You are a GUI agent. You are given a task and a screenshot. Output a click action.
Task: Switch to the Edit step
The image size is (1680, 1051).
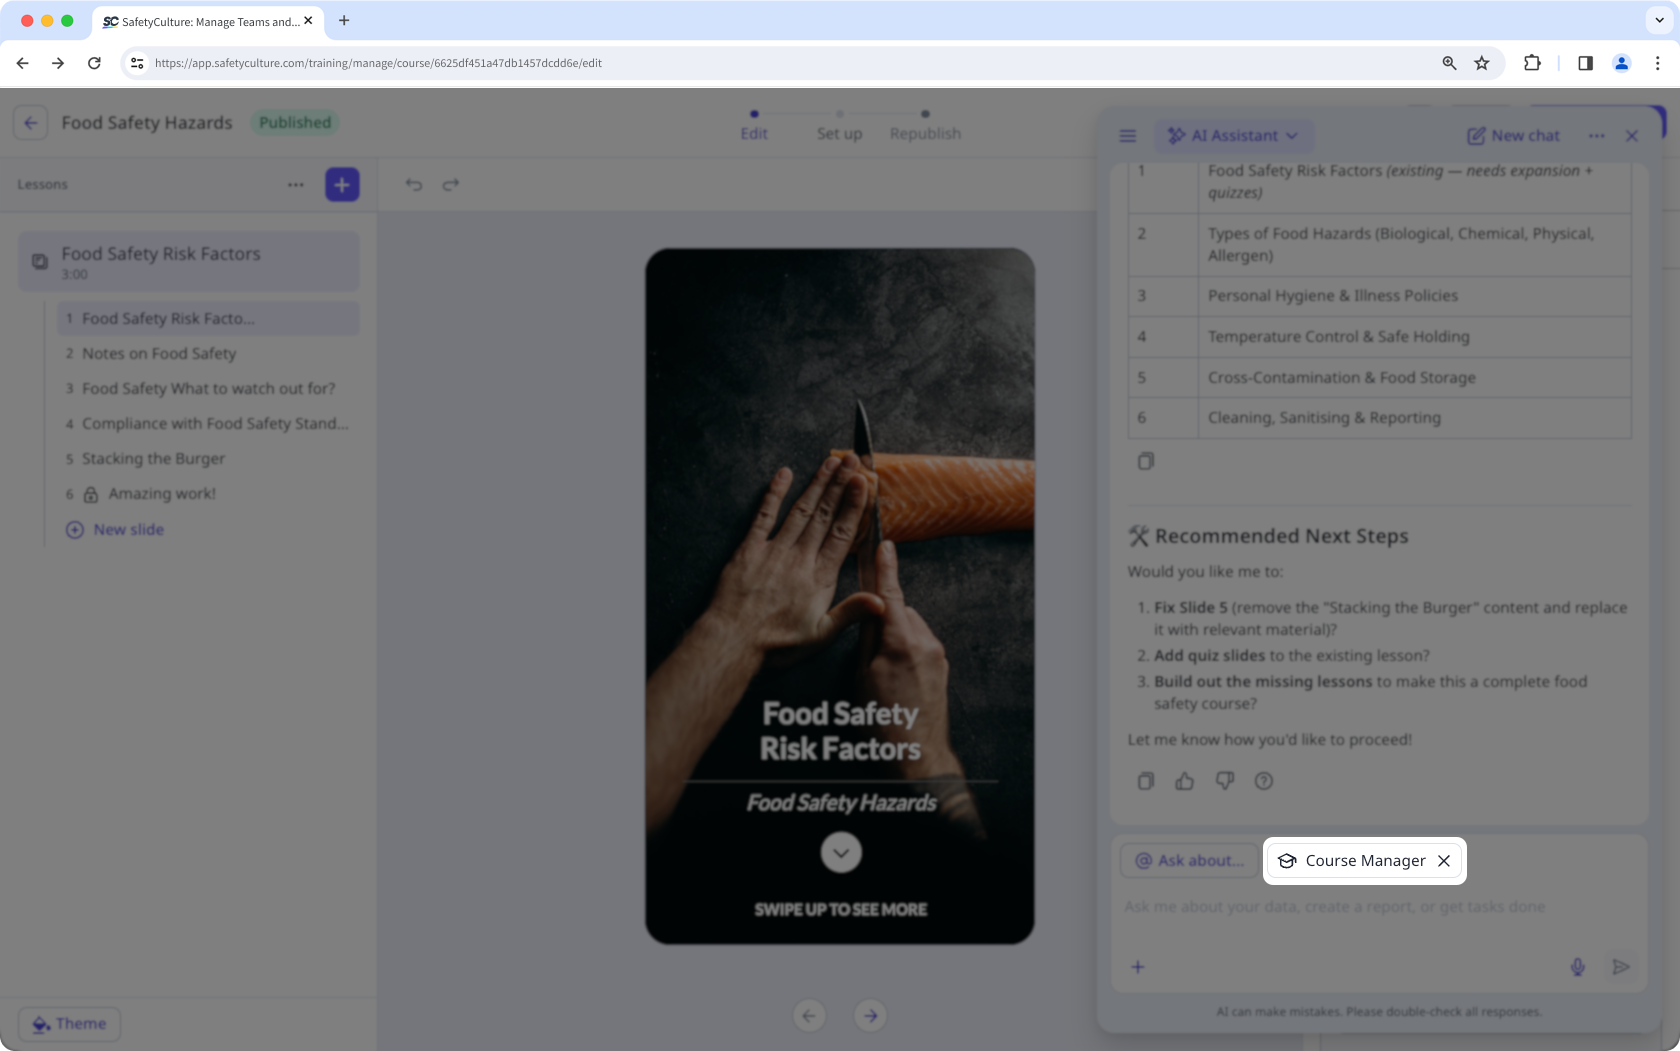(754, 127)
